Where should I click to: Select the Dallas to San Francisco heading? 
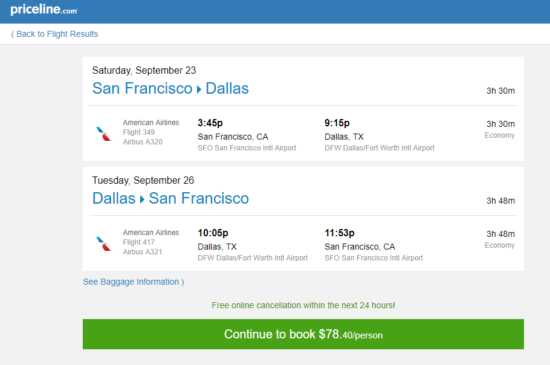(170, 198)
